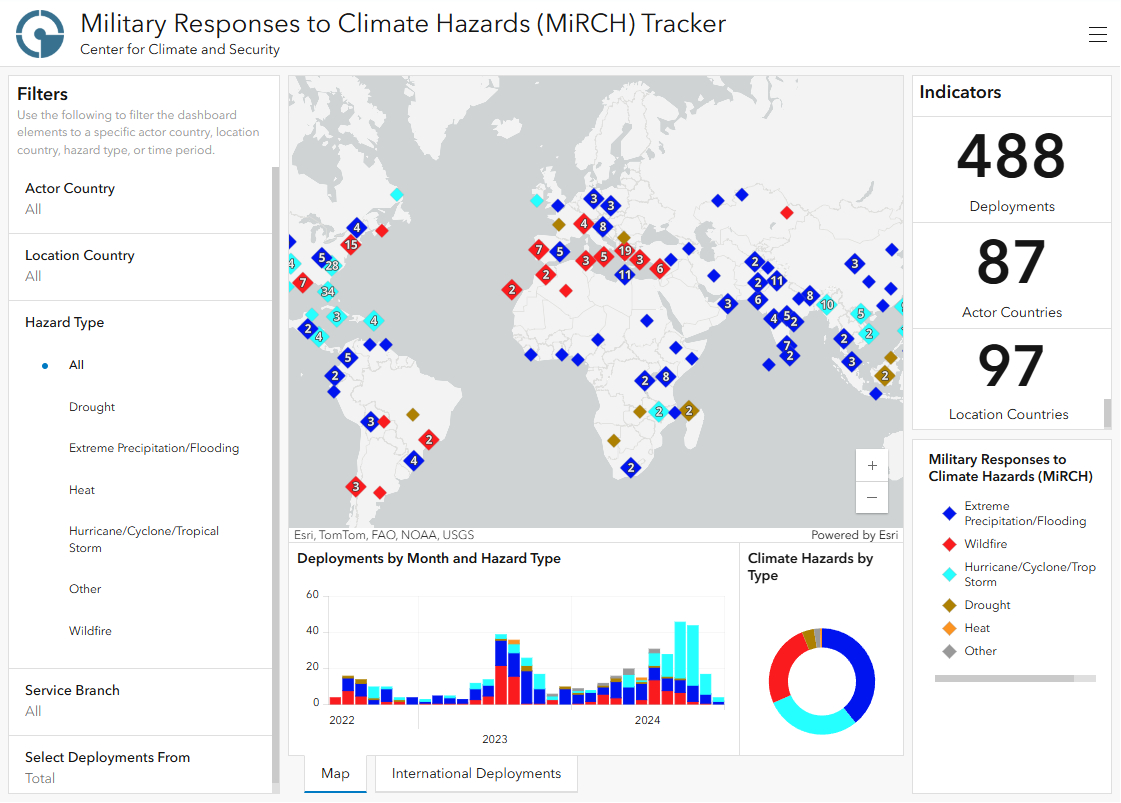Expand the Actor Country filter
This screenshot has width=1121, height=803.
140,198
